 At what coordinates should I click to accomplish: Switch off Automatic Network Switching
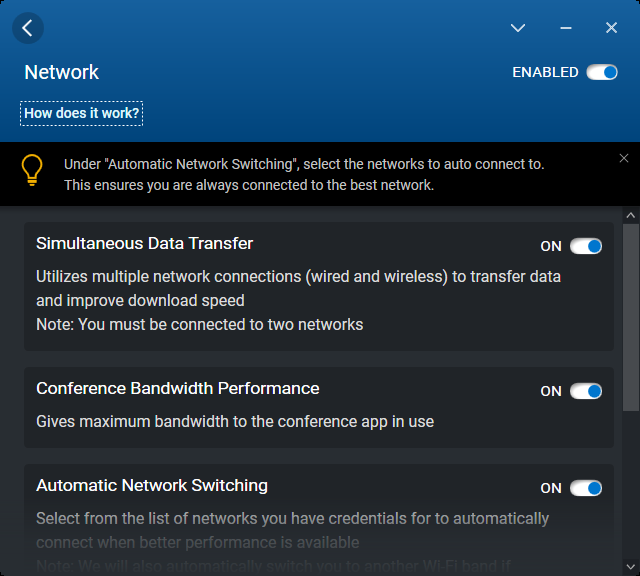(x=586, y=488)
